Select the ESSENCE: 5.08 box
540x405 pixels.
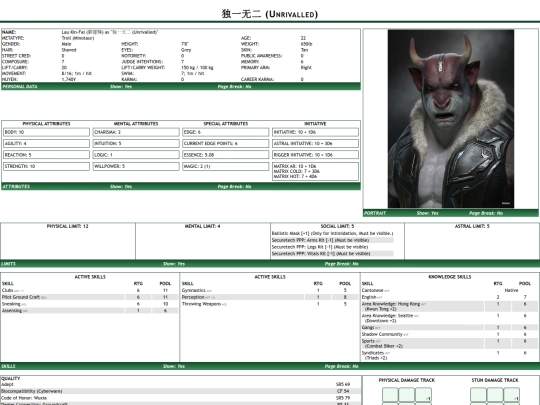(226, 155)
